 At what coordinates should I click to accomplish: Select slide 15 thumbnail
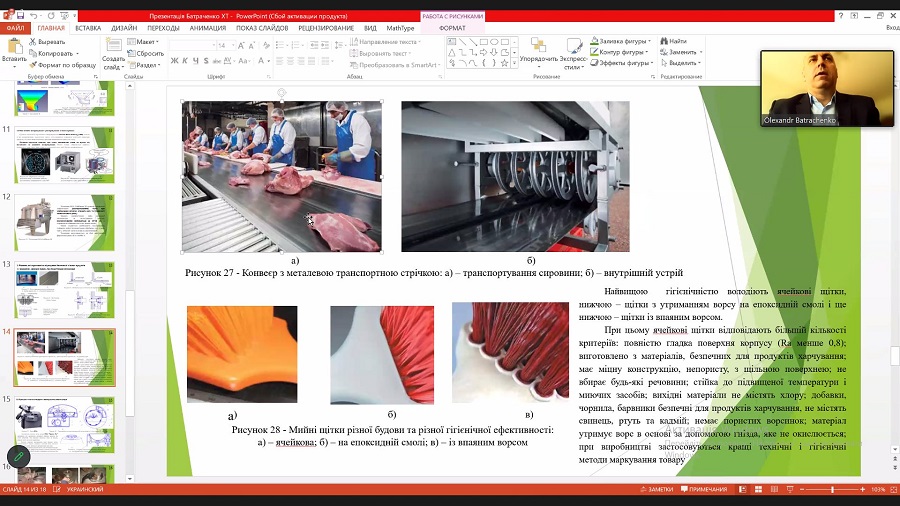pyautogui.click(x=64, y=425)
